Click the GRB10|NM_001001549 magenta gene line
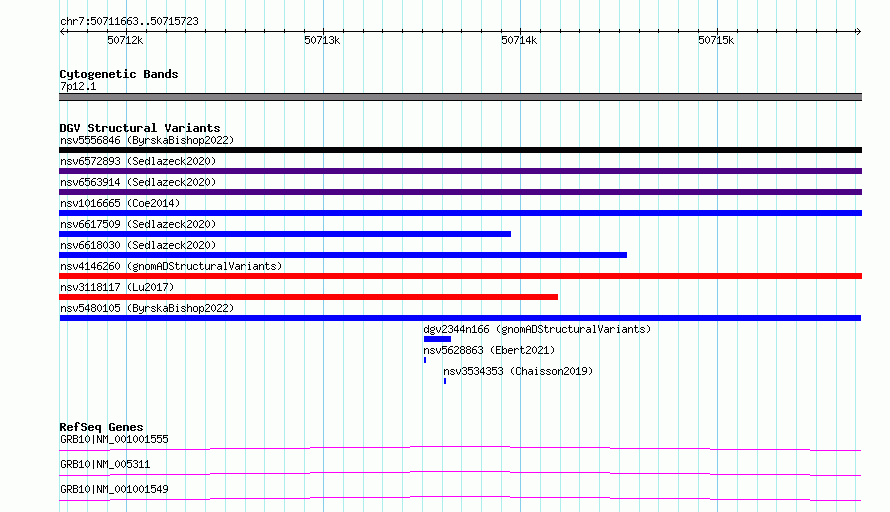 460,498
